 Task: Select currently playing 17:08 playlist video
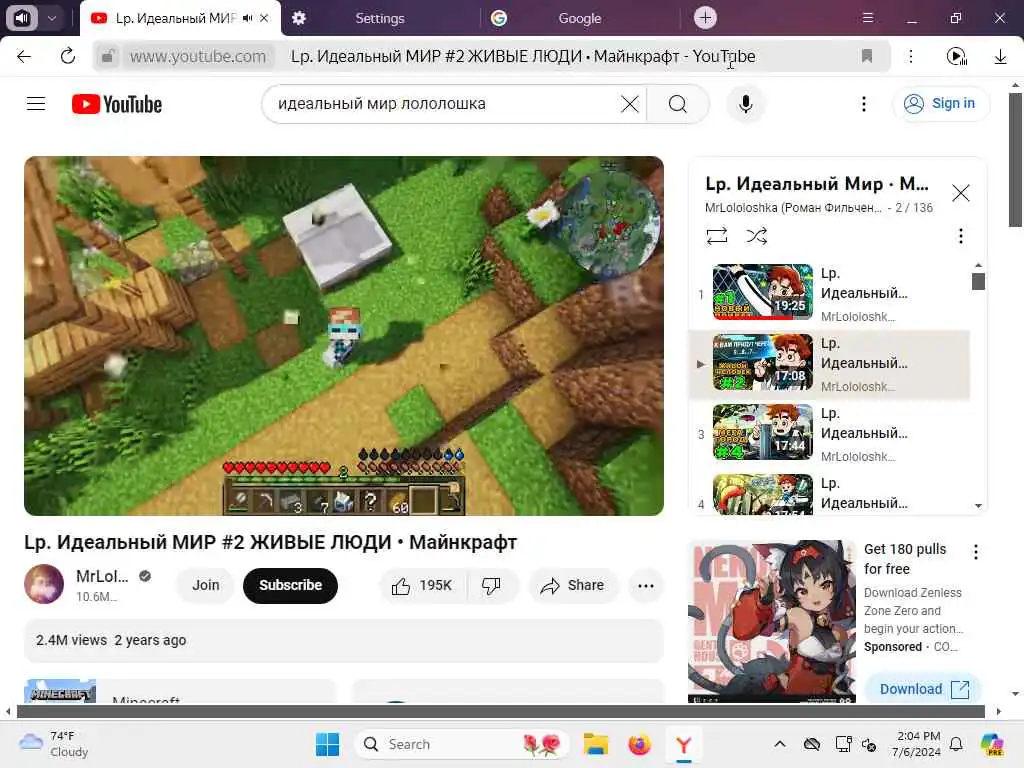point(830,364)
